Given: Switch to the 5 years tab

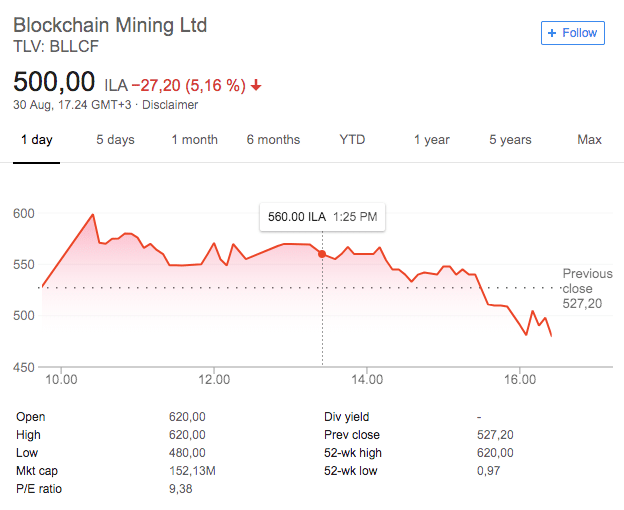Looking at the screenshot, I should click(510, 140).
